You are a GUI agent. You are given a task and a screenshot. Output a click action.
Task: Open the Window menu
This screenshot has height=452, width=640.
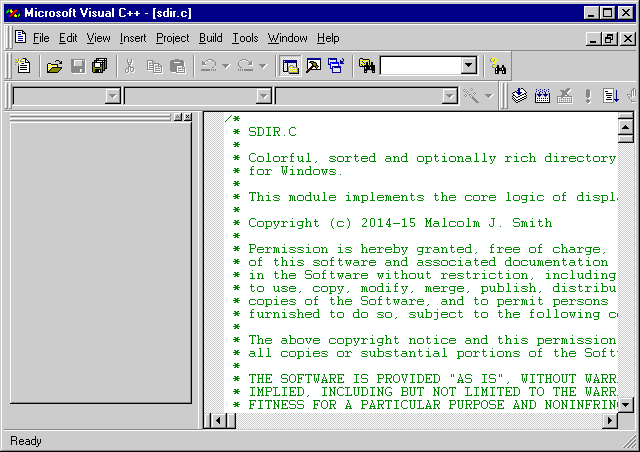[287, 38]
